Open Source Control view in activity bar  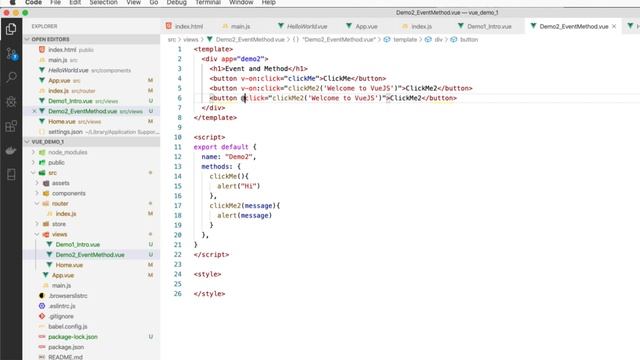11,53
